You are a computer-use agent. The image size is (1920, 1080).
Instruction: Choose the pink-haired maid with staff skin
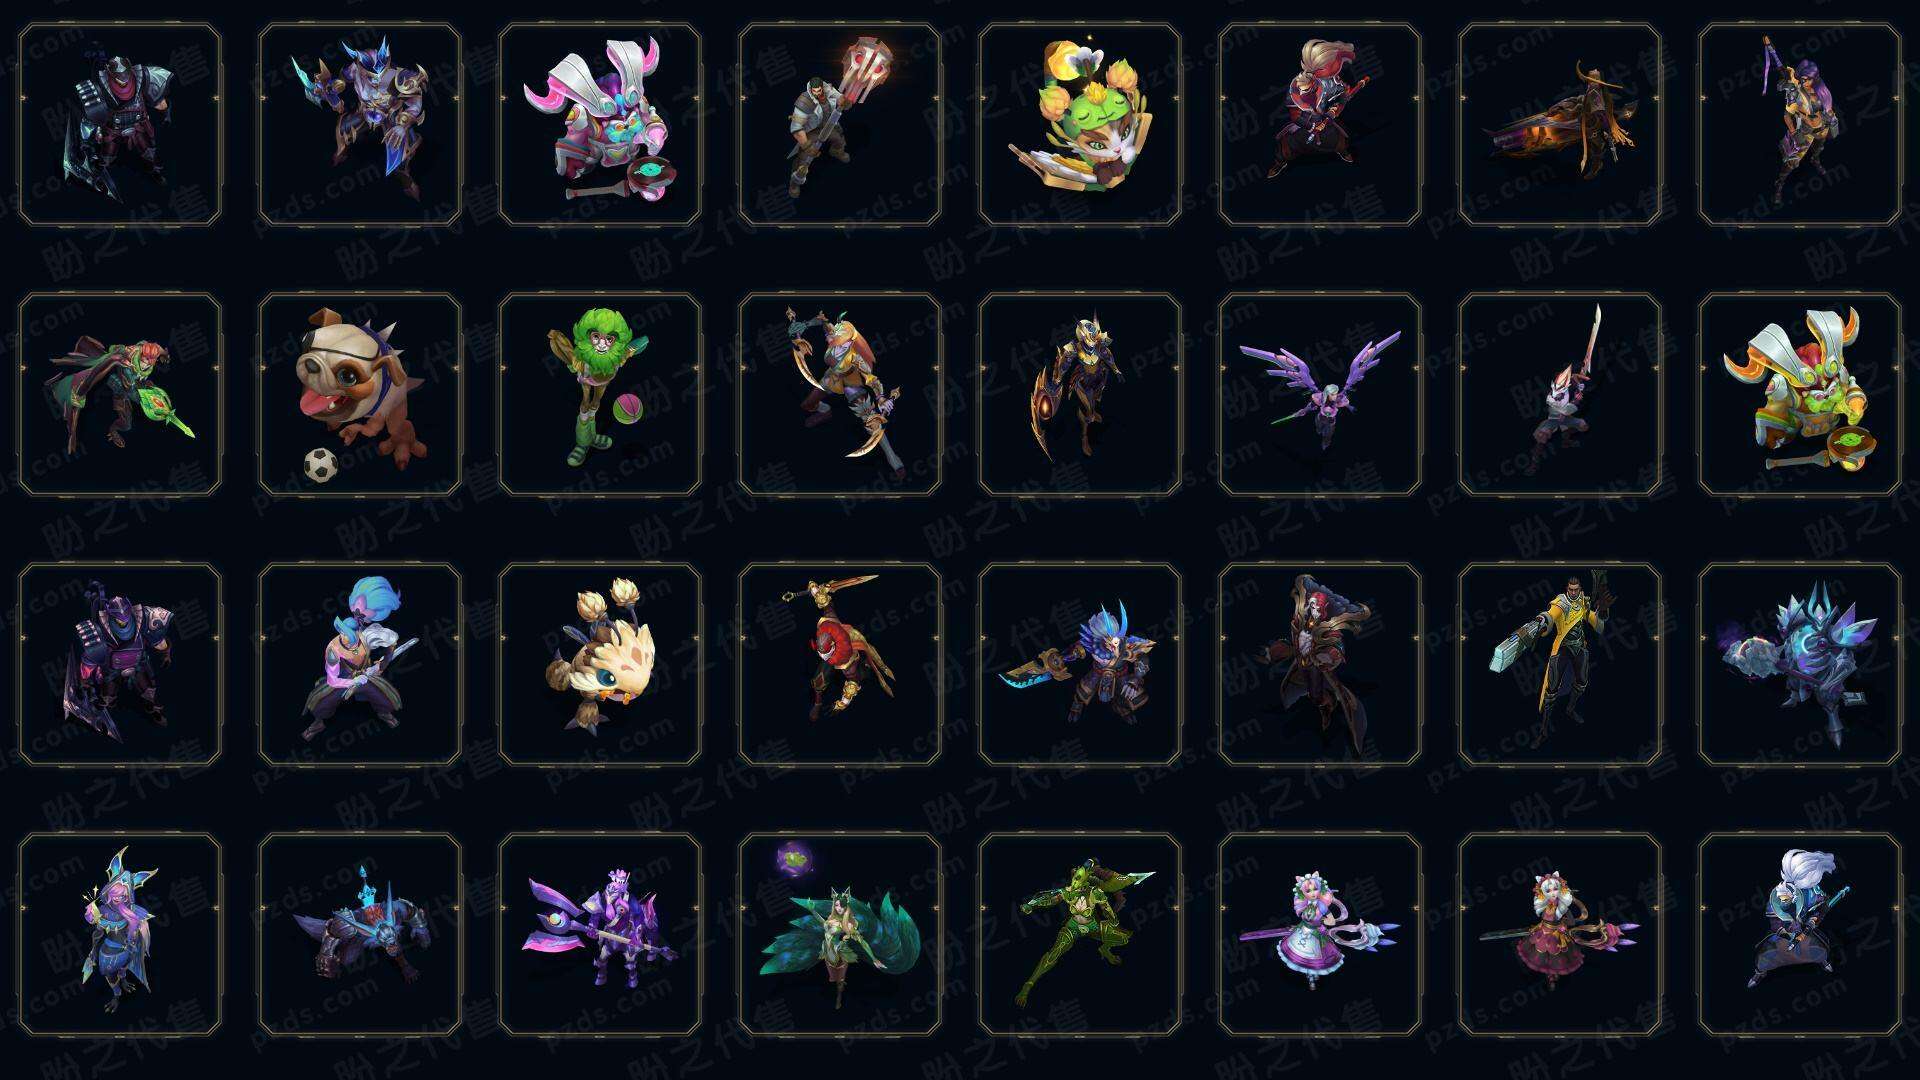[1320, 934]
